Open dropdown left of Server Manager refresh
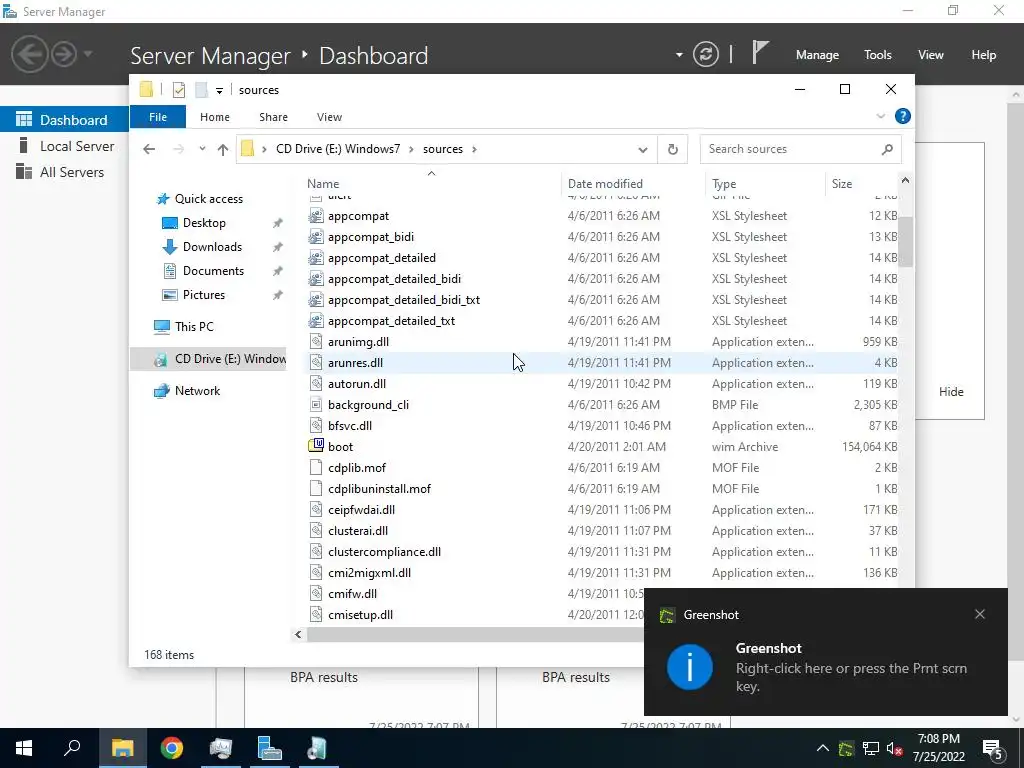Screen dimensions: 1024x768 [679, 55]
